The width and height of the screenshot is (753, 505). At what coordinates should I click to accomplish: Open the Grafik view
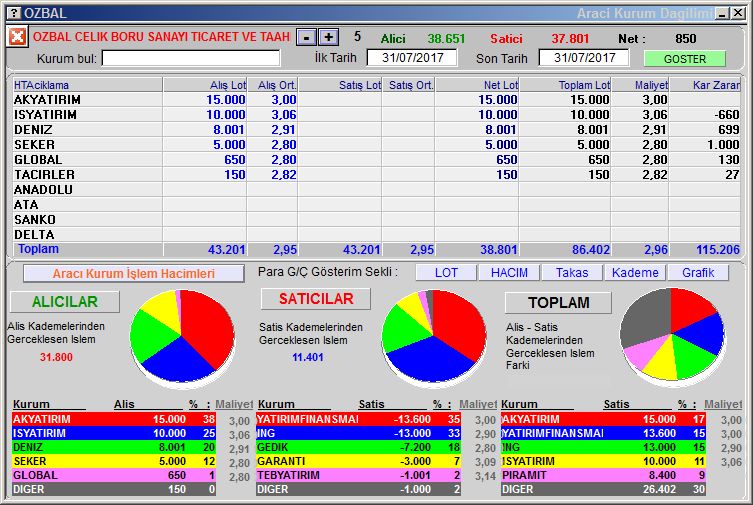click(698, 273)
